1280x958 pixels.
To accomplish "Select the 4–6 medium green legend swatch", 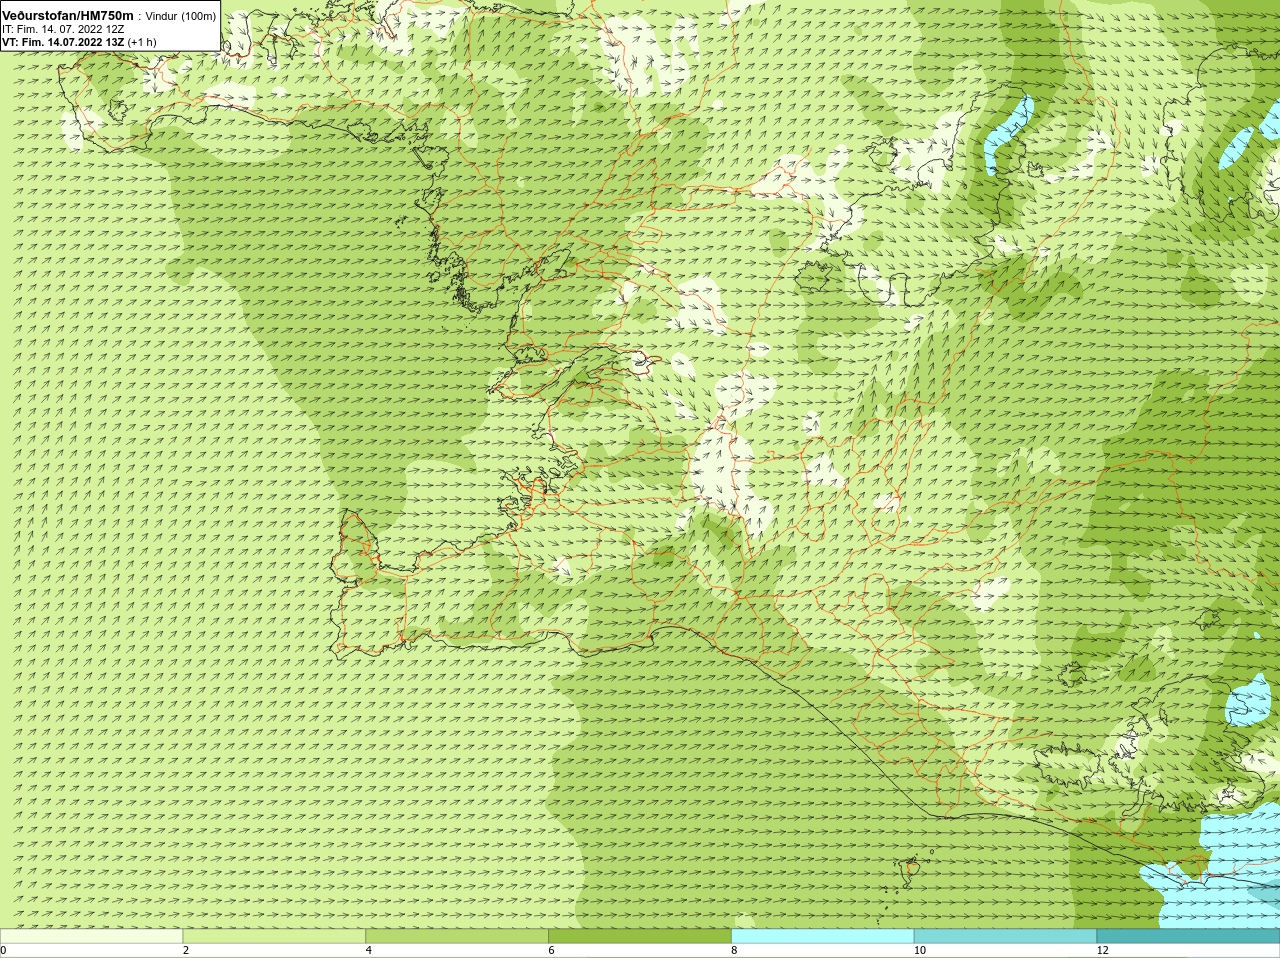I will [457, 936].
